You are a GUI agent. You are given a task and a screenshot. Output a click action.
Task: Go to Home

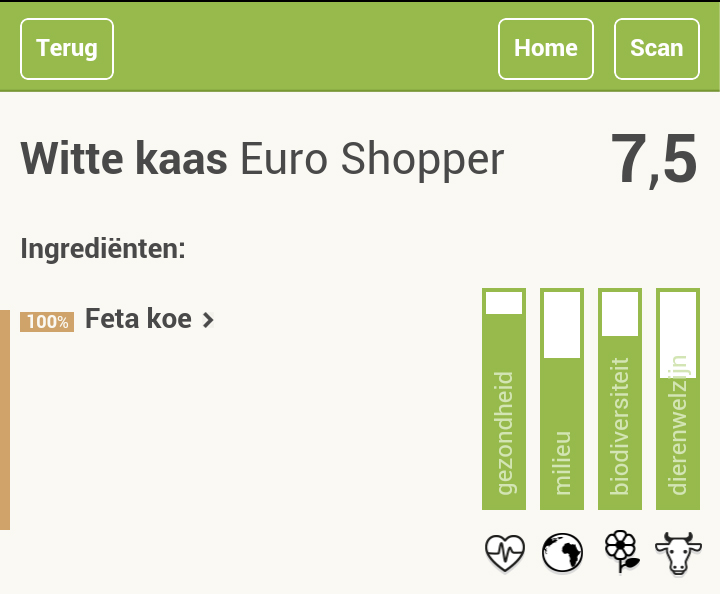pos(546,49)
